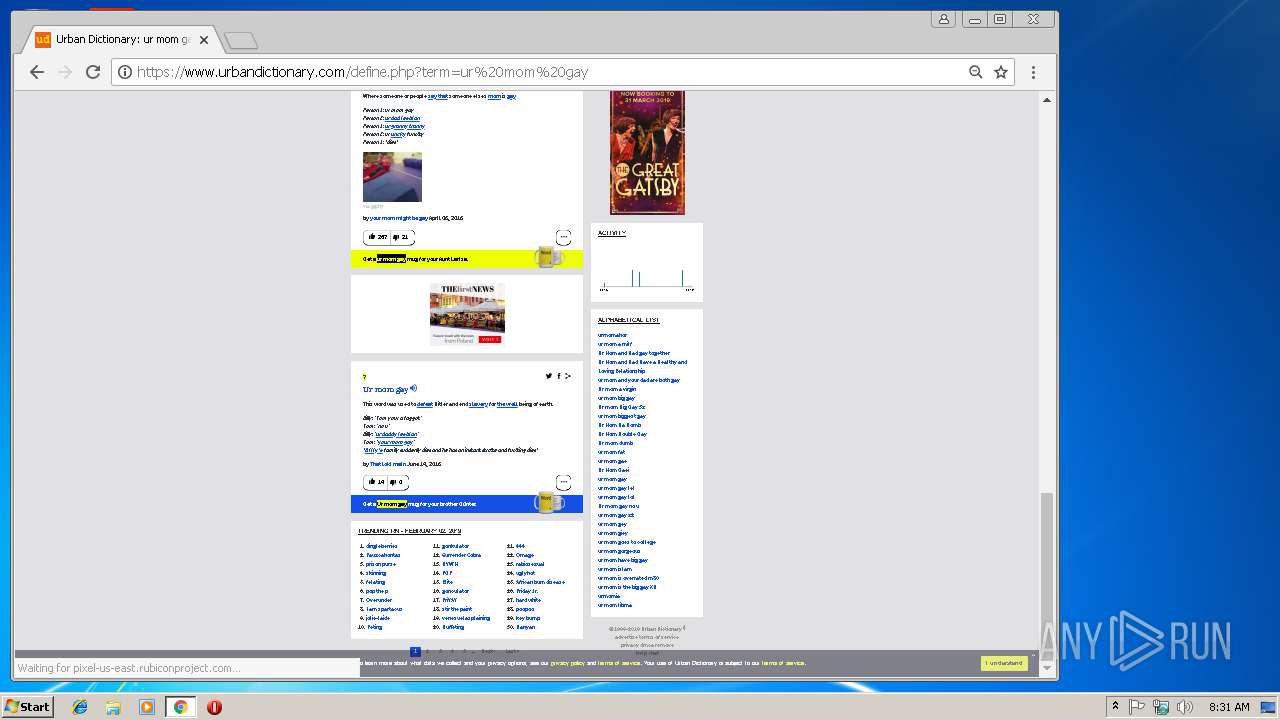The height and width of the screenshot is (720, 1280).
Task: Go to pagination page 2
Action: pyautogui.click(x=428, y=652)
